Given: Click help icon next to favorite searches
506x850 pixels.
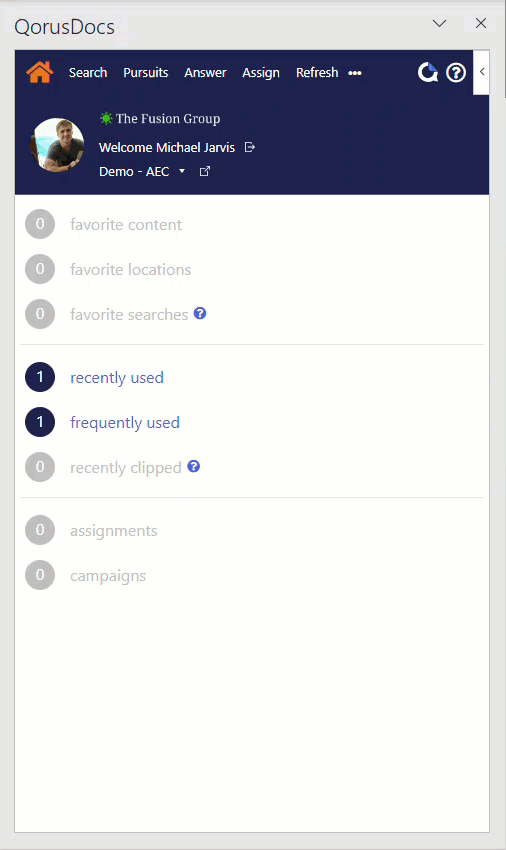Looking at the screenshot, I should coord(200,313).
